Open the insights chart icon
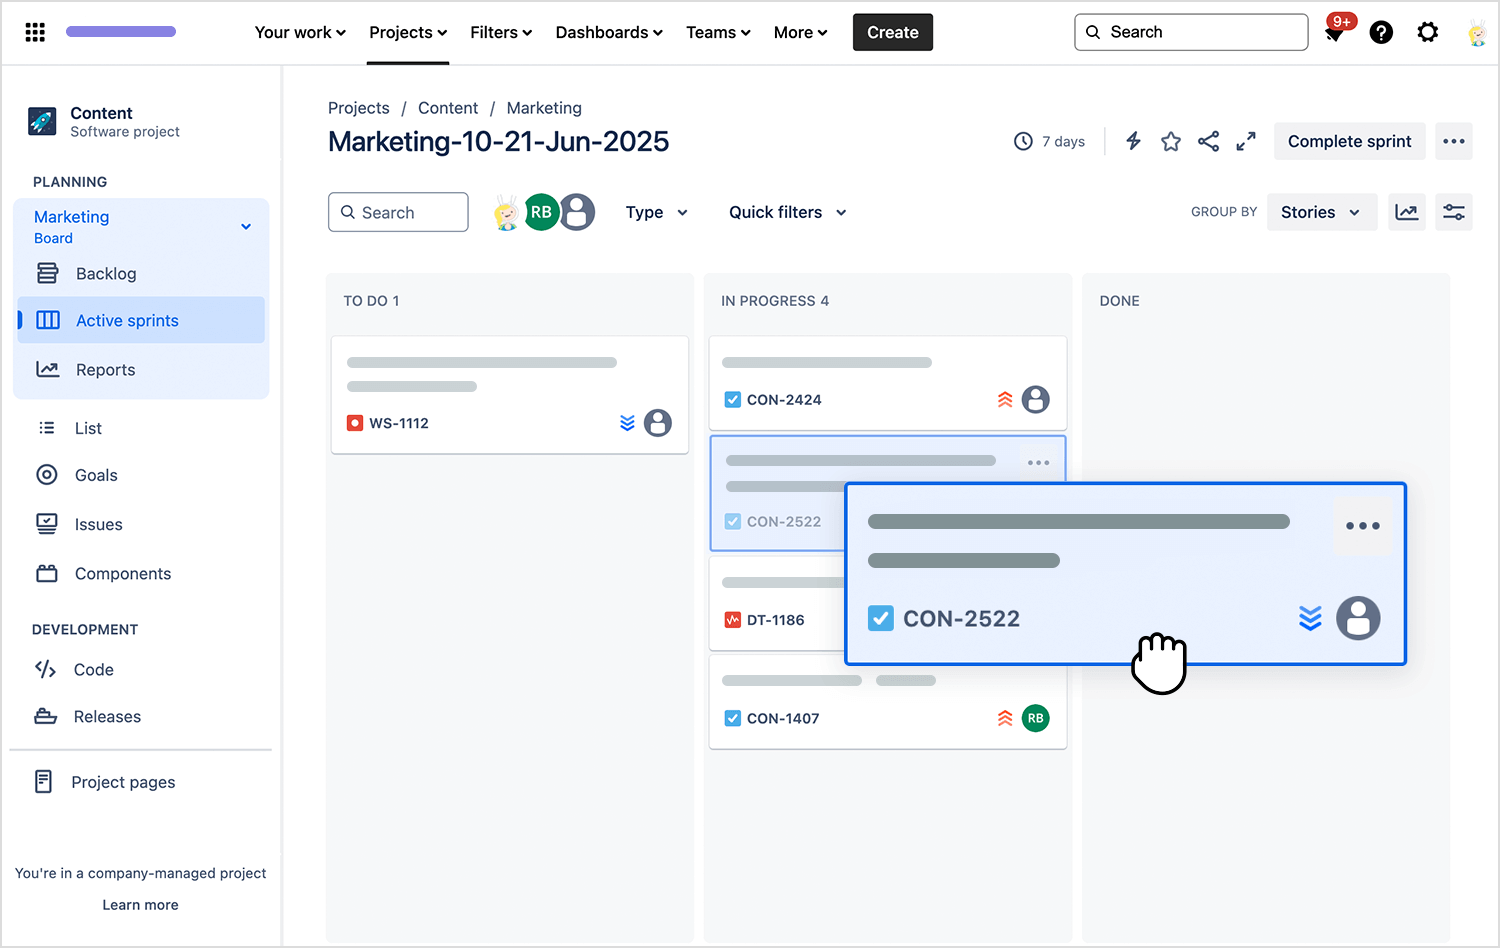This screenshot has width=1500, height=948. tap(1407, 212)
